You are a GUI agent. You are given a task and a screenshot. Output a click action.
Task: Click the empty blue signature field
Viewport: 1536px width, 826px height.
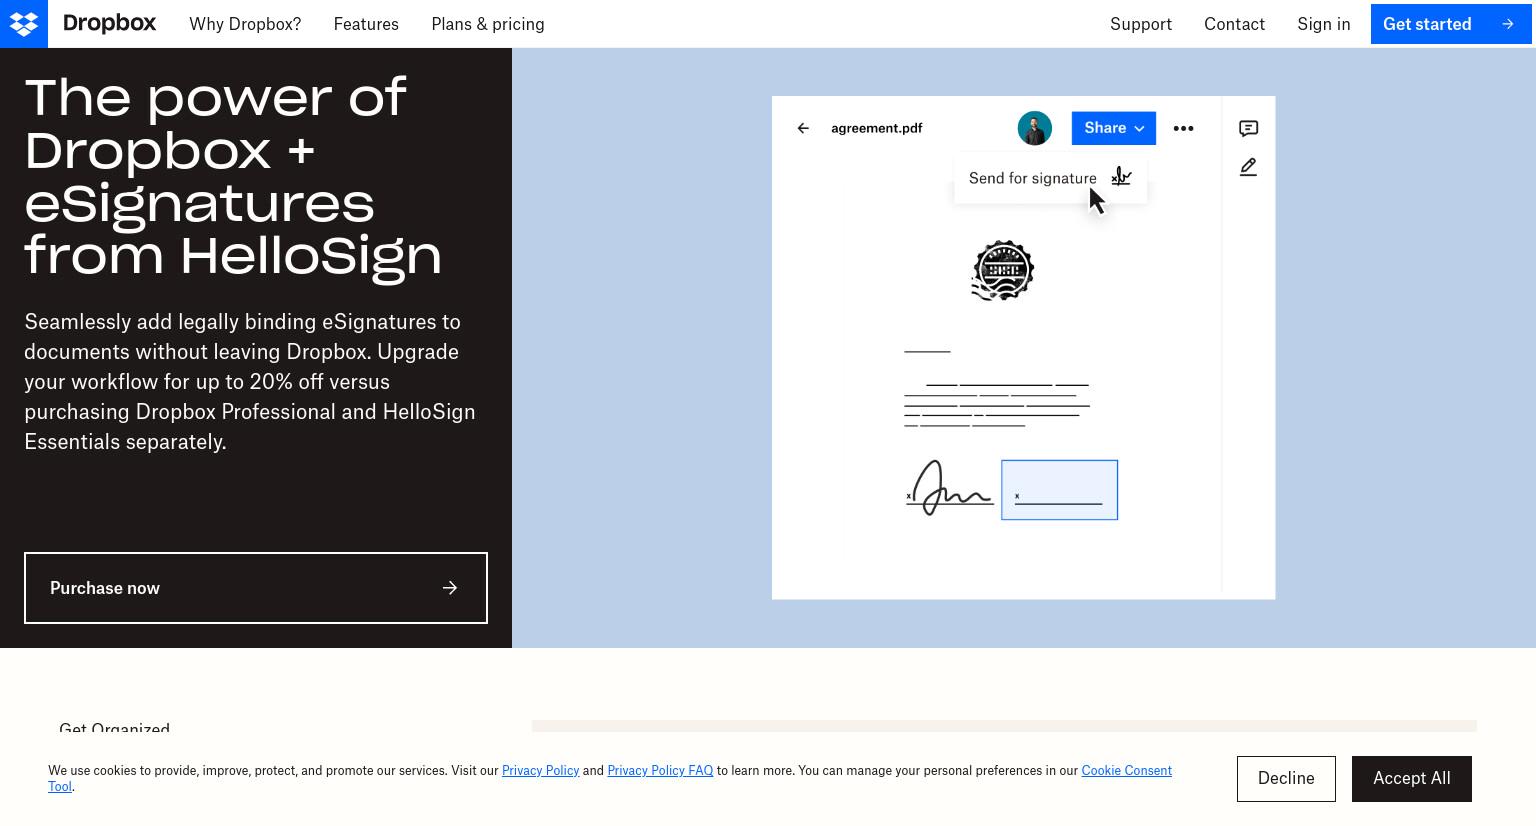(1059, 490)
